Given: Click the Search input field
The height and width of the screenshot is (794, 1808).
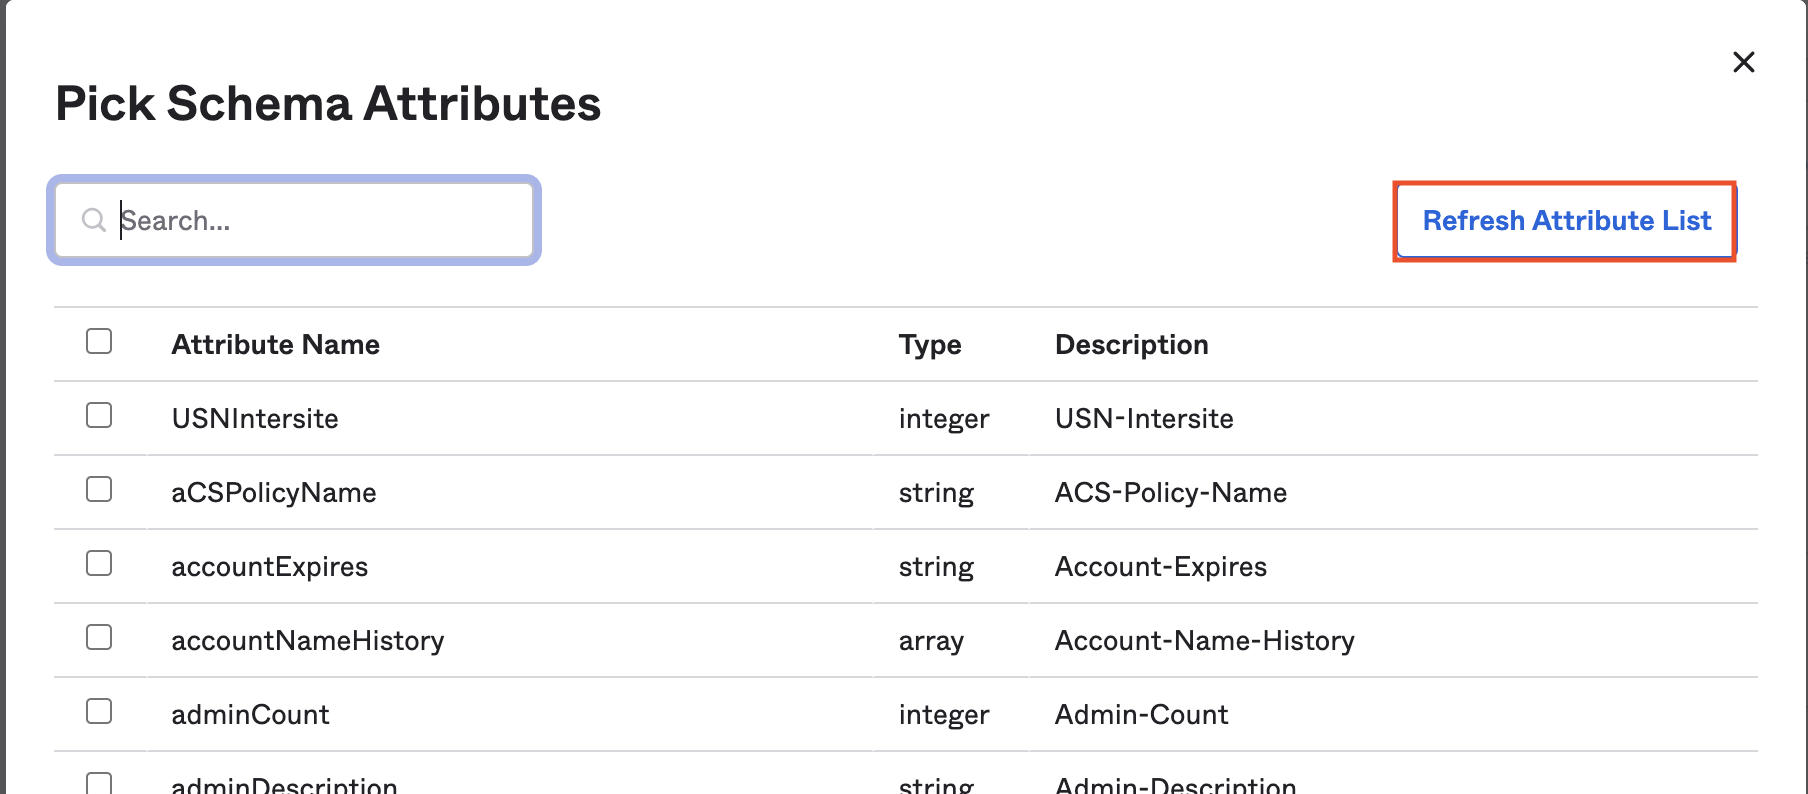Looking at the screenshot, I should 320,220.
